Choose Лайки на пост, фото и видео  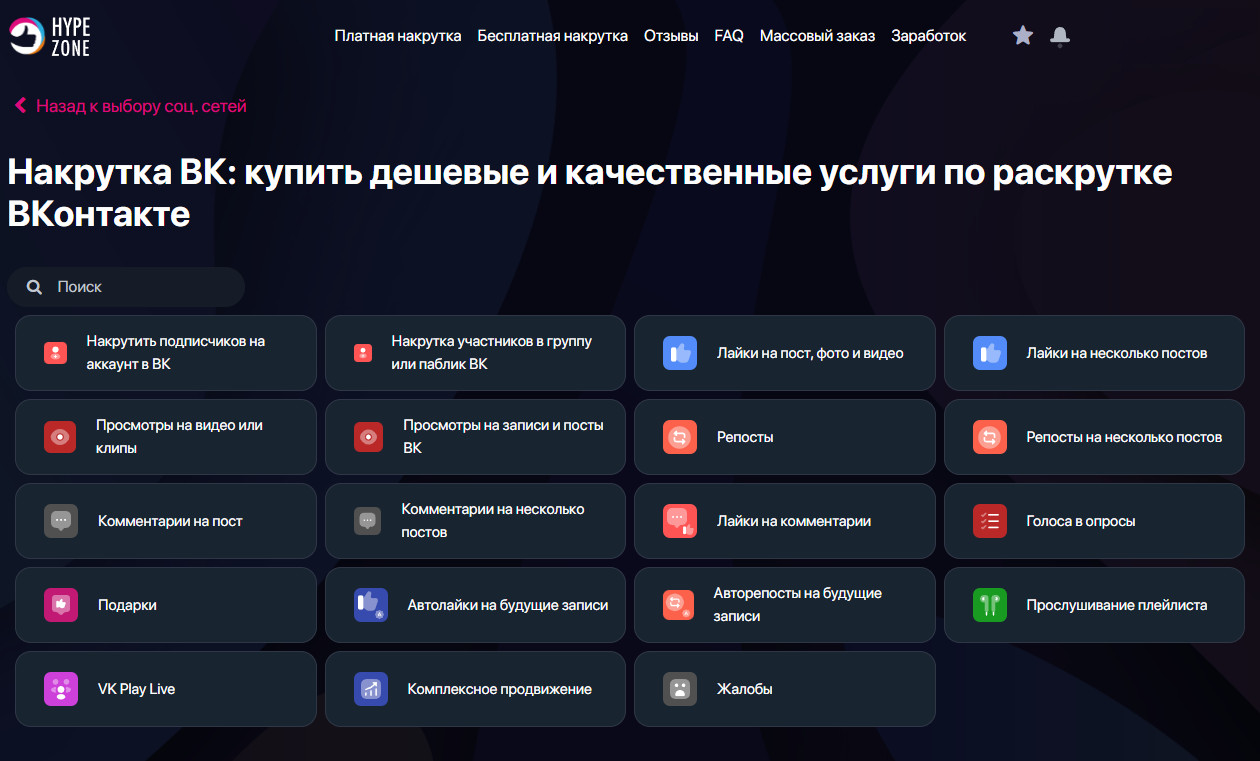810,353
